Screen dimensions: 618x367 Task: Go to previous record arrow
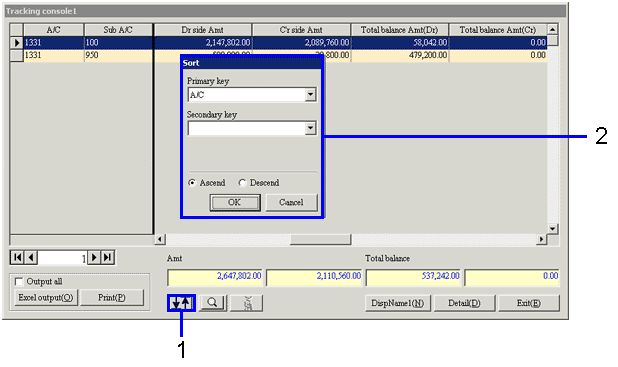coord(31,258)
